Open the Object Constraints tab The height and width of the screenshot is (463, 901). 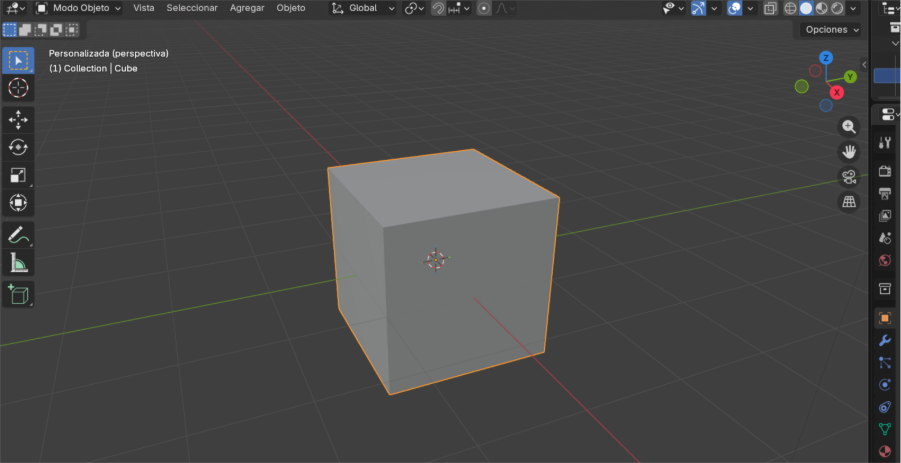885,407
